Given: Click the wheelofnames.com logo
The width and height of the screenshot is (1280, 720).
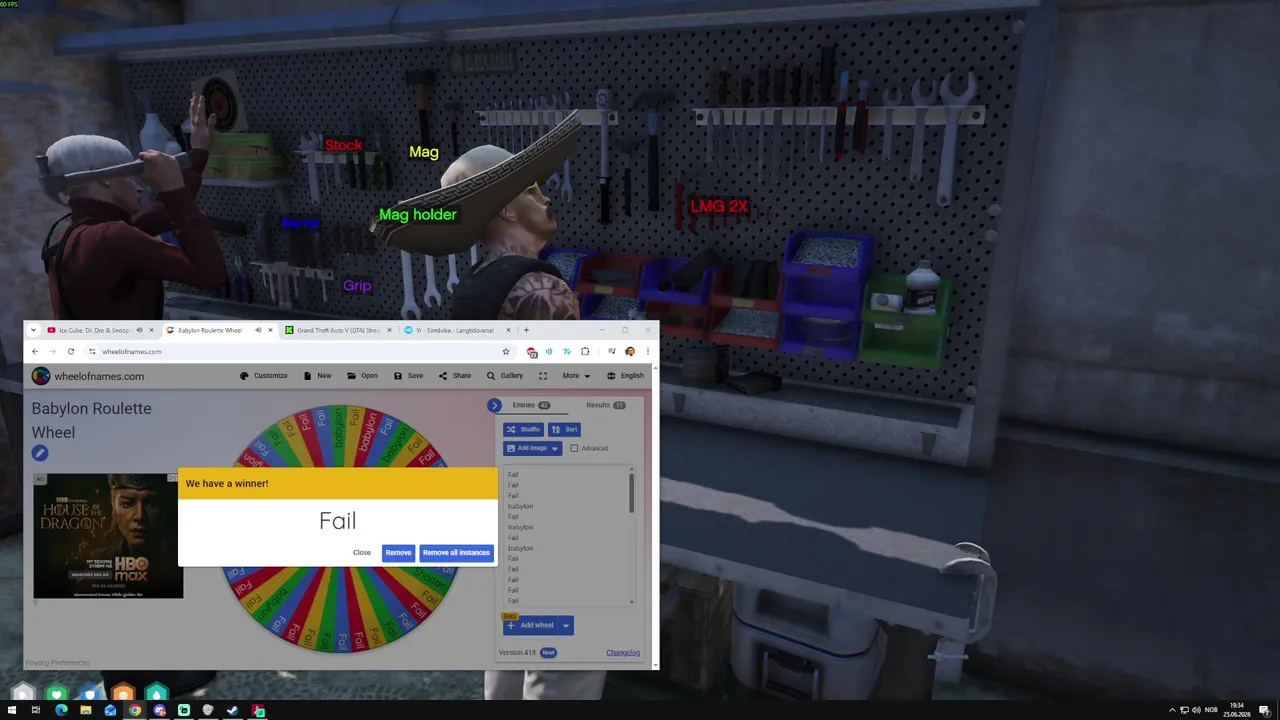Looking at the screenshot, I should point(88,376).
